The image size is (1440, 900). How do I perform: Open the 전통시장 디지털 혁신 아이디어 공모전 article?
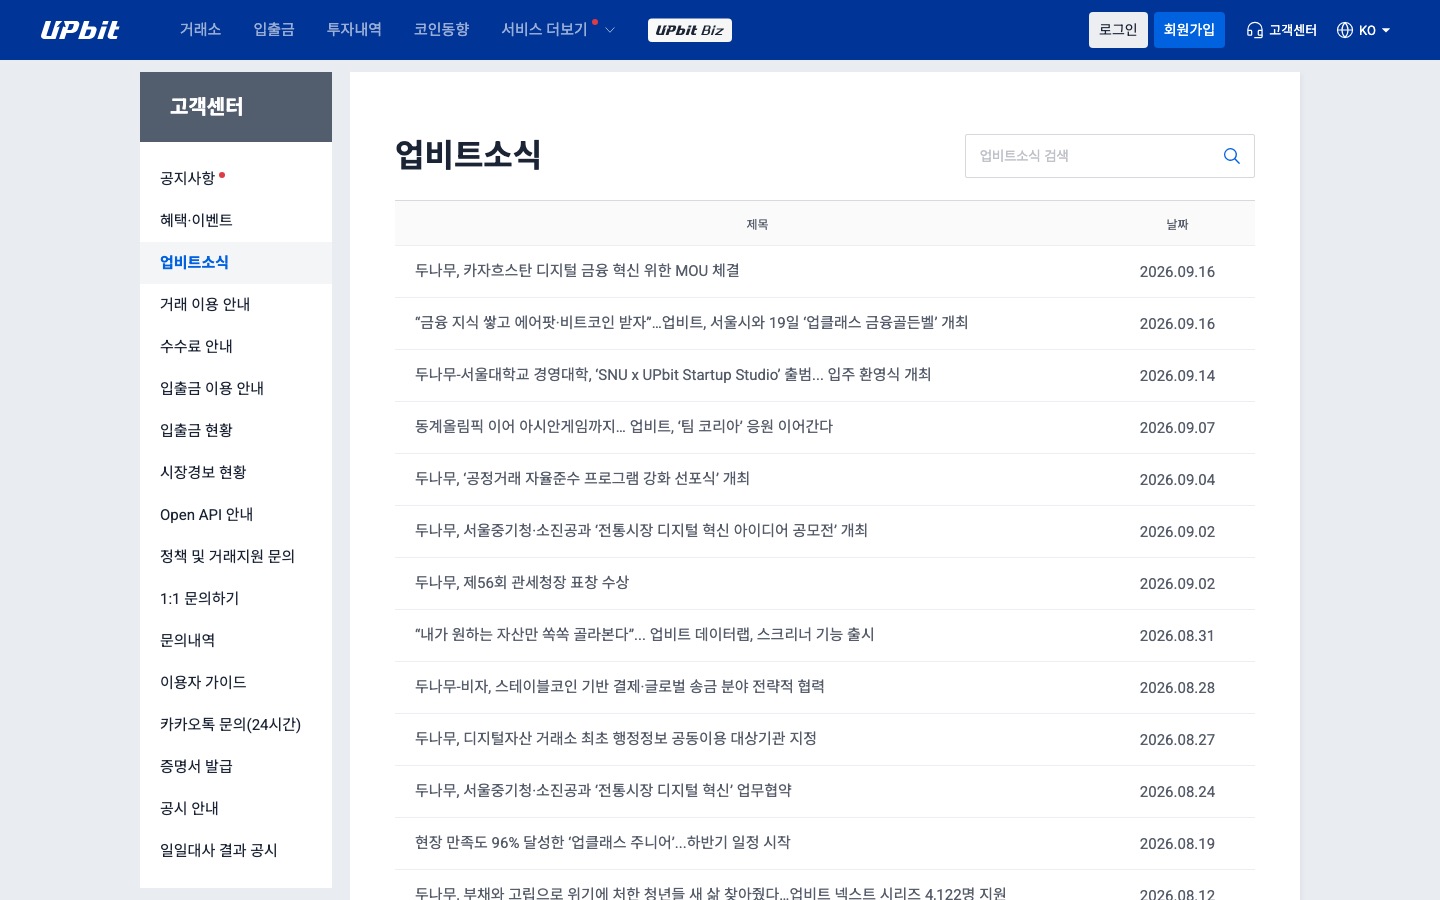pyautogui.click(x=641, y=531)
